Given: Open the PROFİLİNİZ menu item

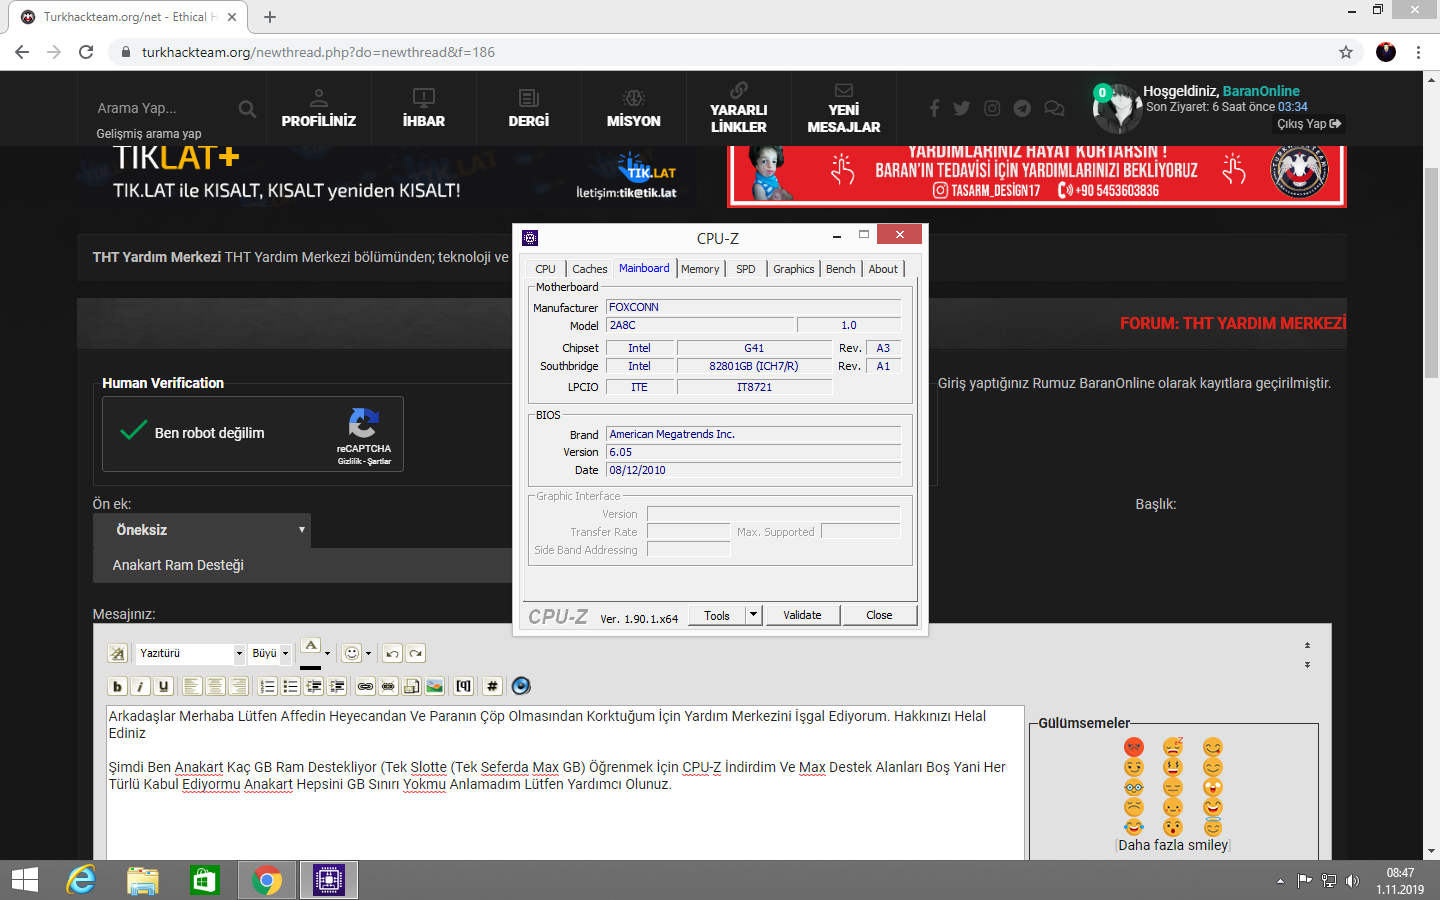Looking at the screenshot, I should coord(319,109).
